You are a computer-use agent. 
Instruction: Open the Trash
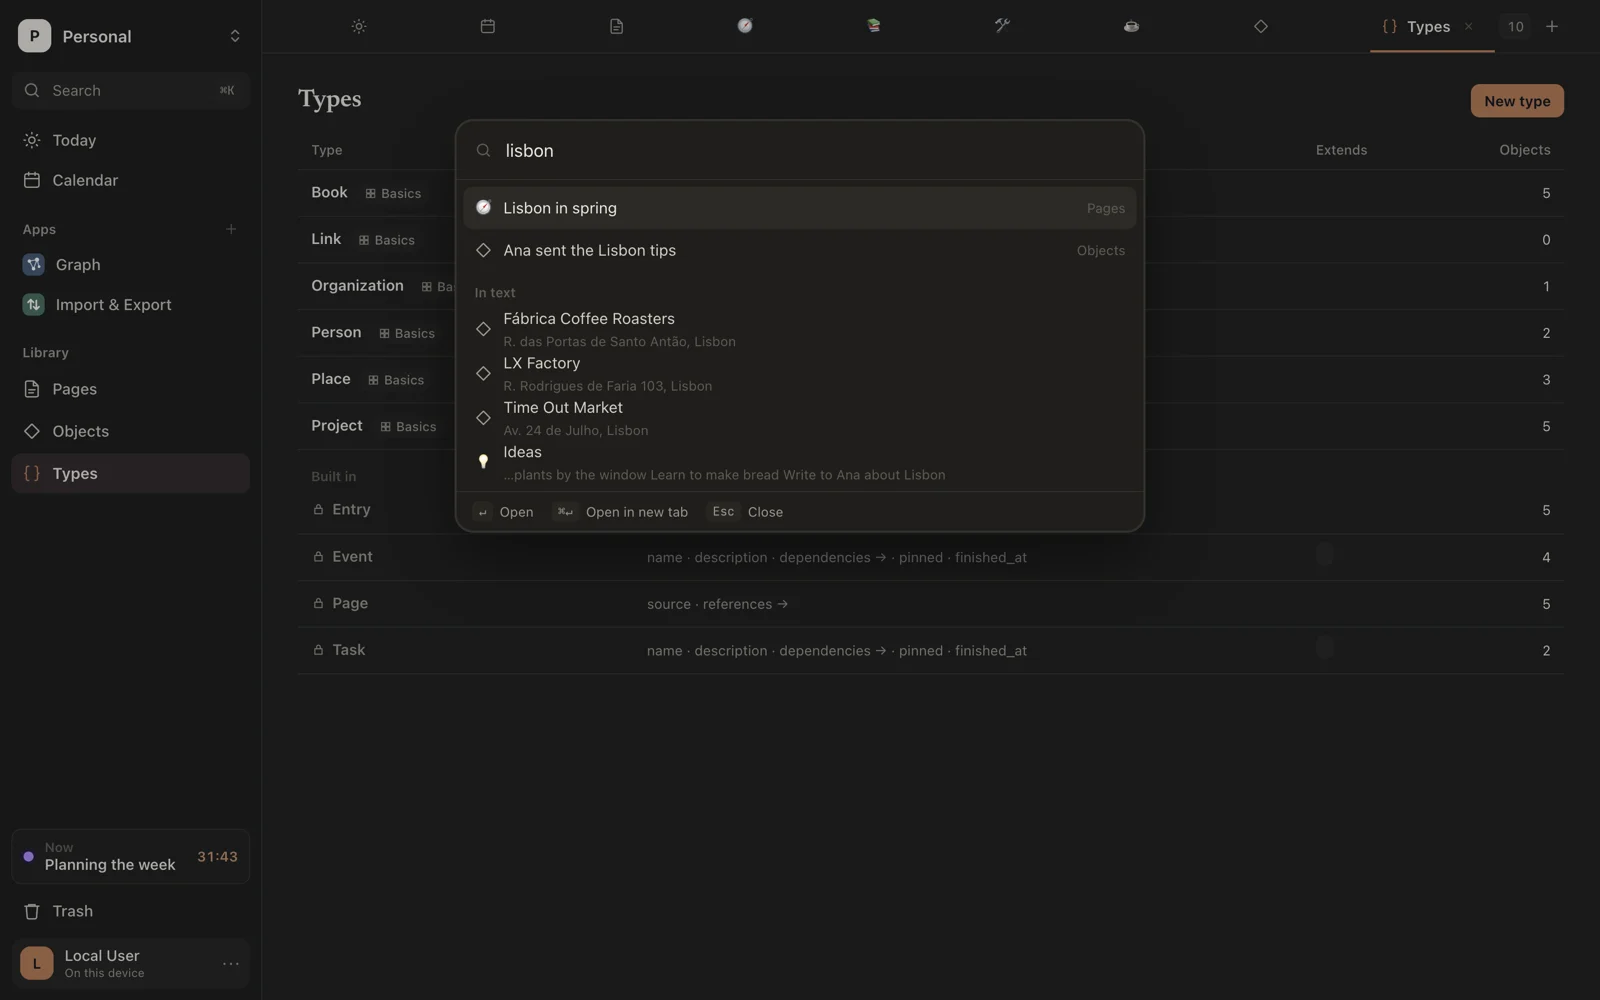tap(131, 912)
